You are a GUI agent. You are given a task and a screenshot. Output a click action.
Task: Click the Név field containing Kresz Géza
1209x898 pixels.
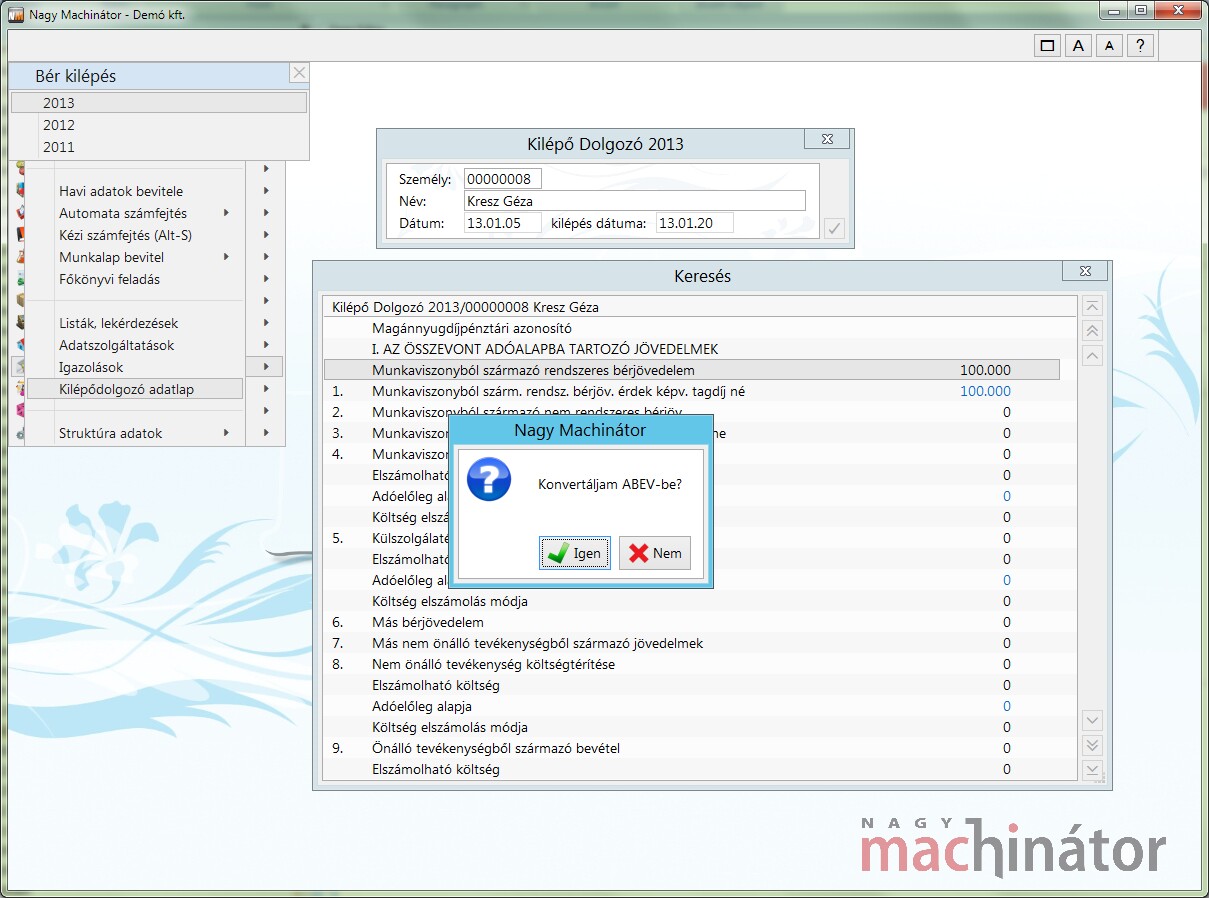(x=635, y=201)
